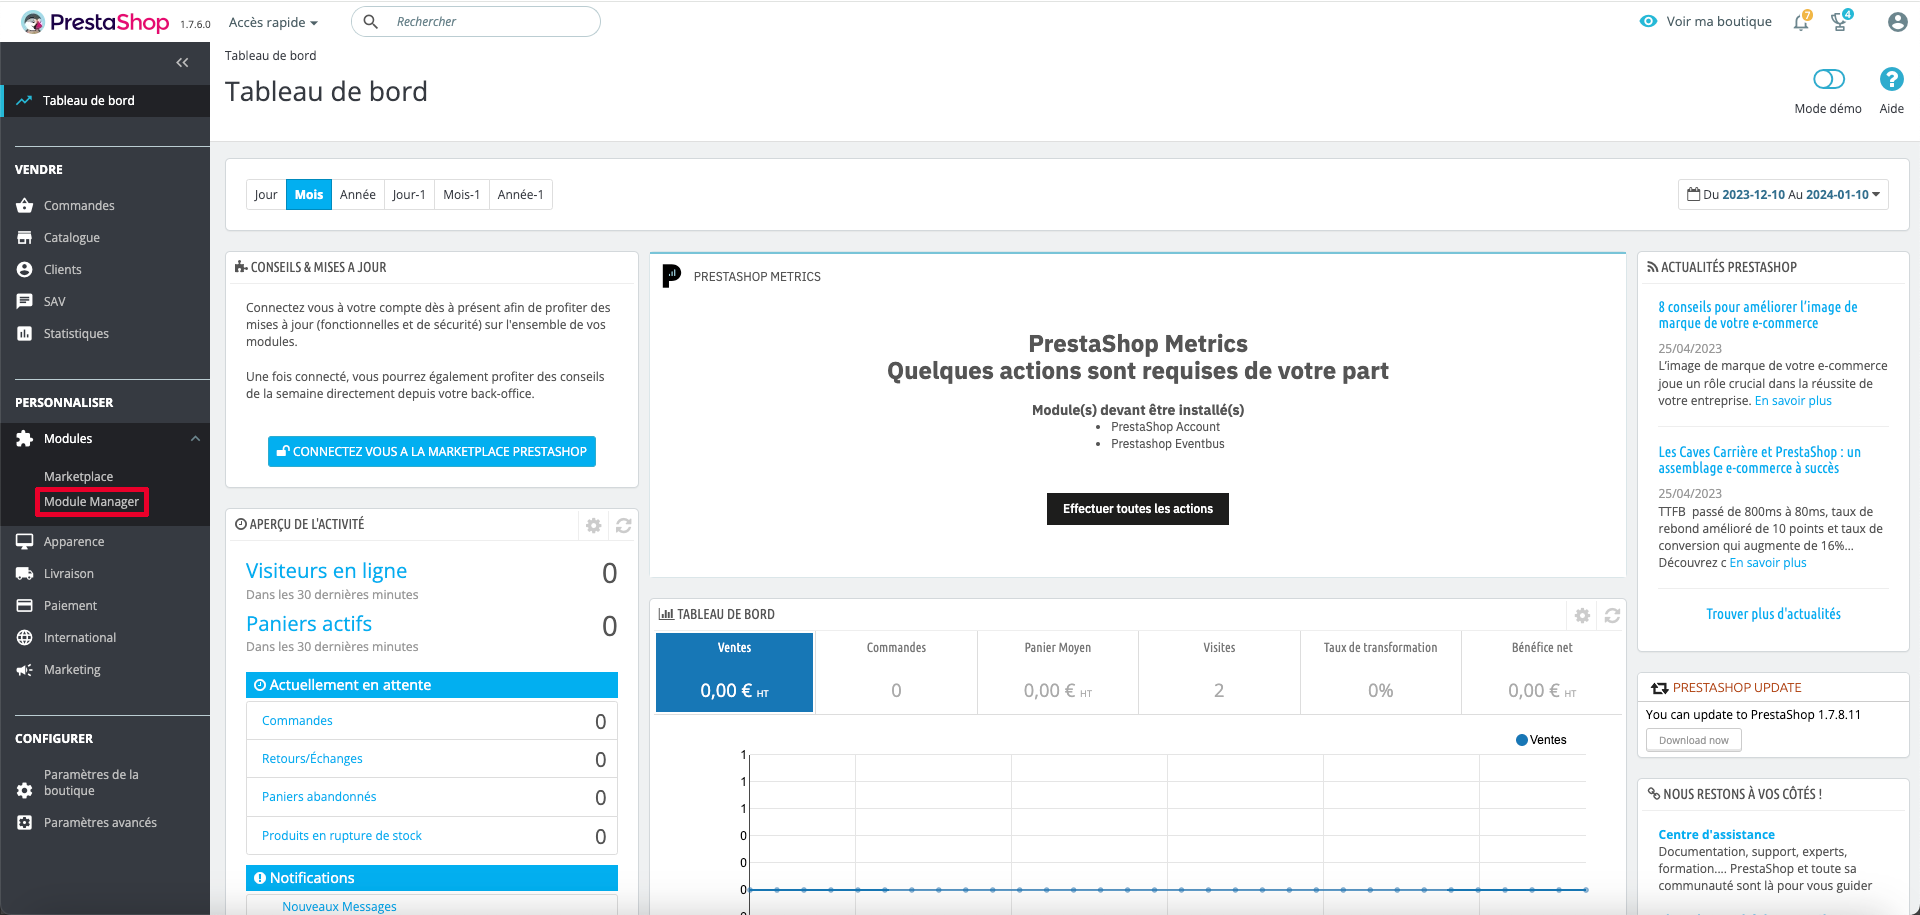Select the Commandes metric tile
This screenshot has height=915, width=1920.
pos(896,672)
